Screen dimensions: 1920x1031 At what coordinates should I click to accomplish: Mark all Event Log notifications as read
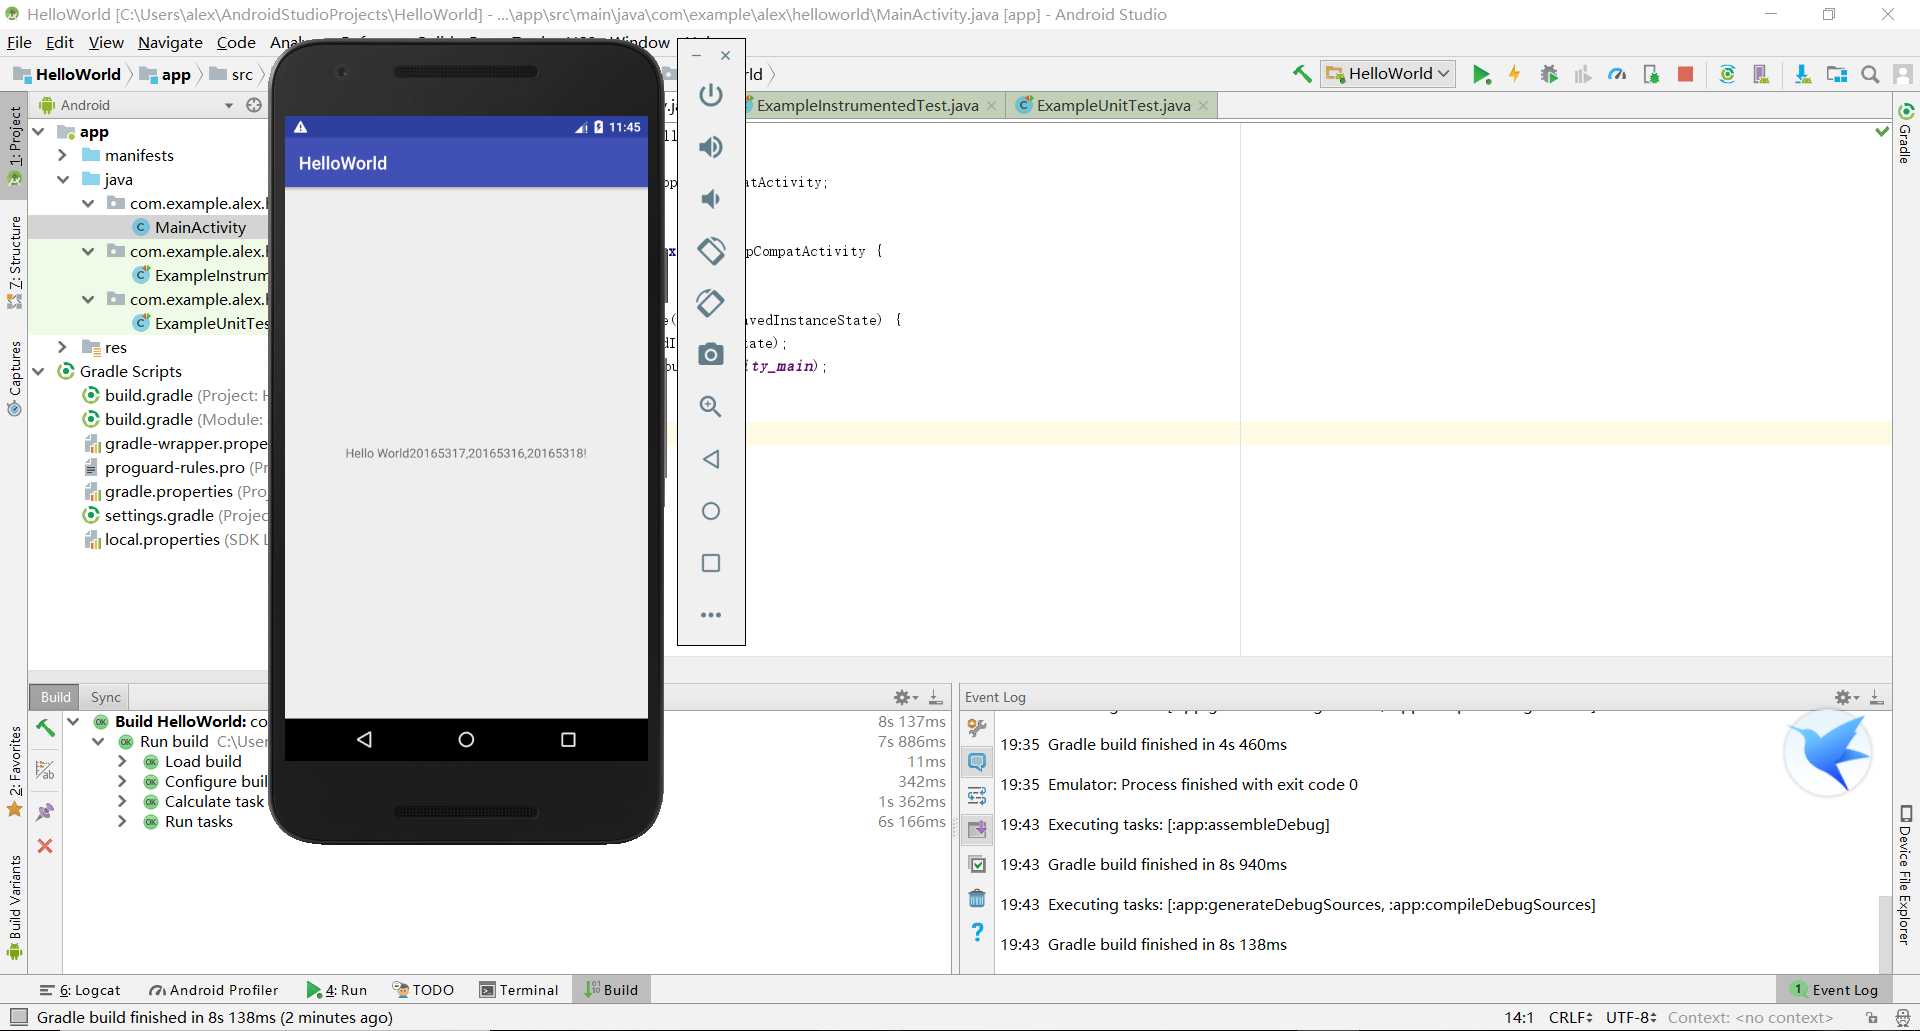pyautogui.click(x=977, y=864)
